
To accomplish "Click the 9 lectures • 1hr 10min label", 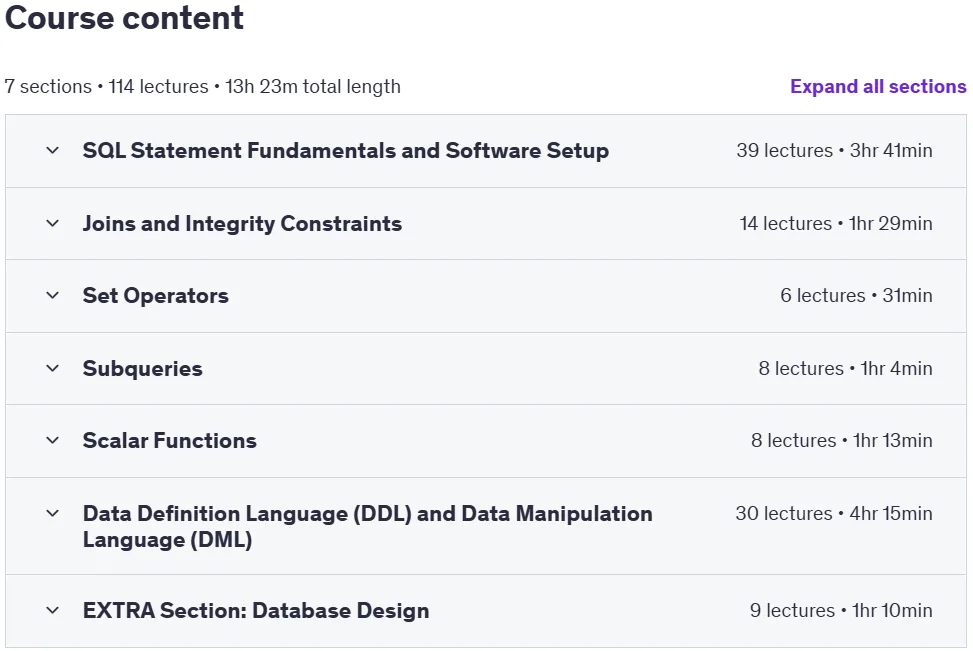I will tap(841, 610).
